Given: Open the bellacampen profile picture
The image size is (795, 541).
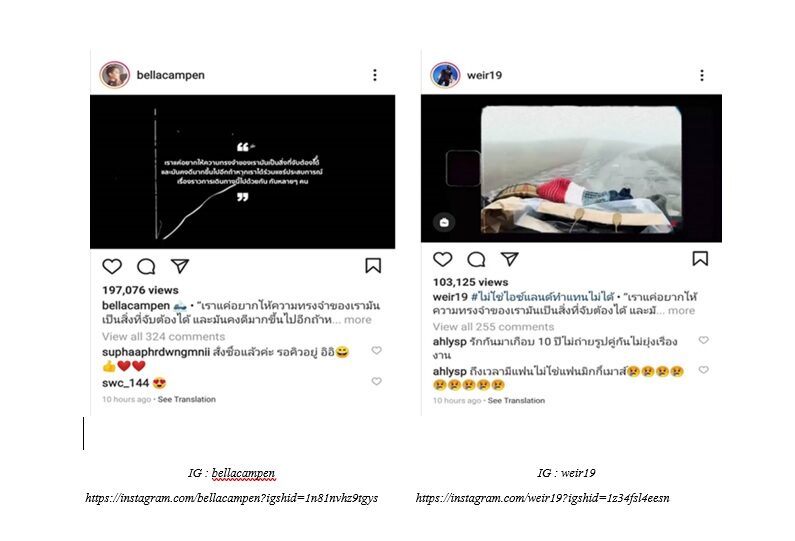Looking at the screenshot, I should tap(115, 75).
